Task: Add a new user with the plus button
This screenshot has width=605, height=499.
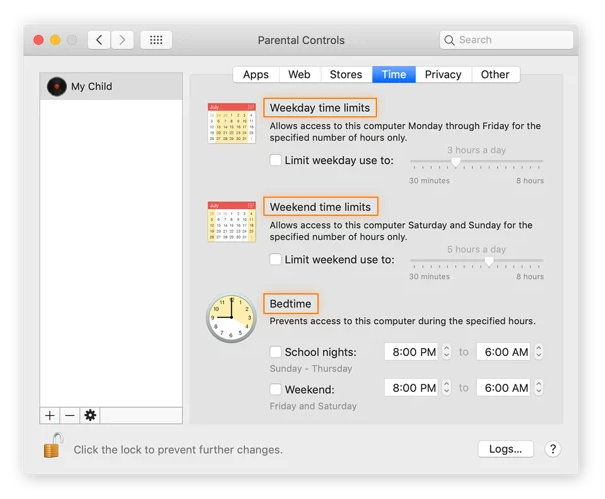Action: [50, 415]
